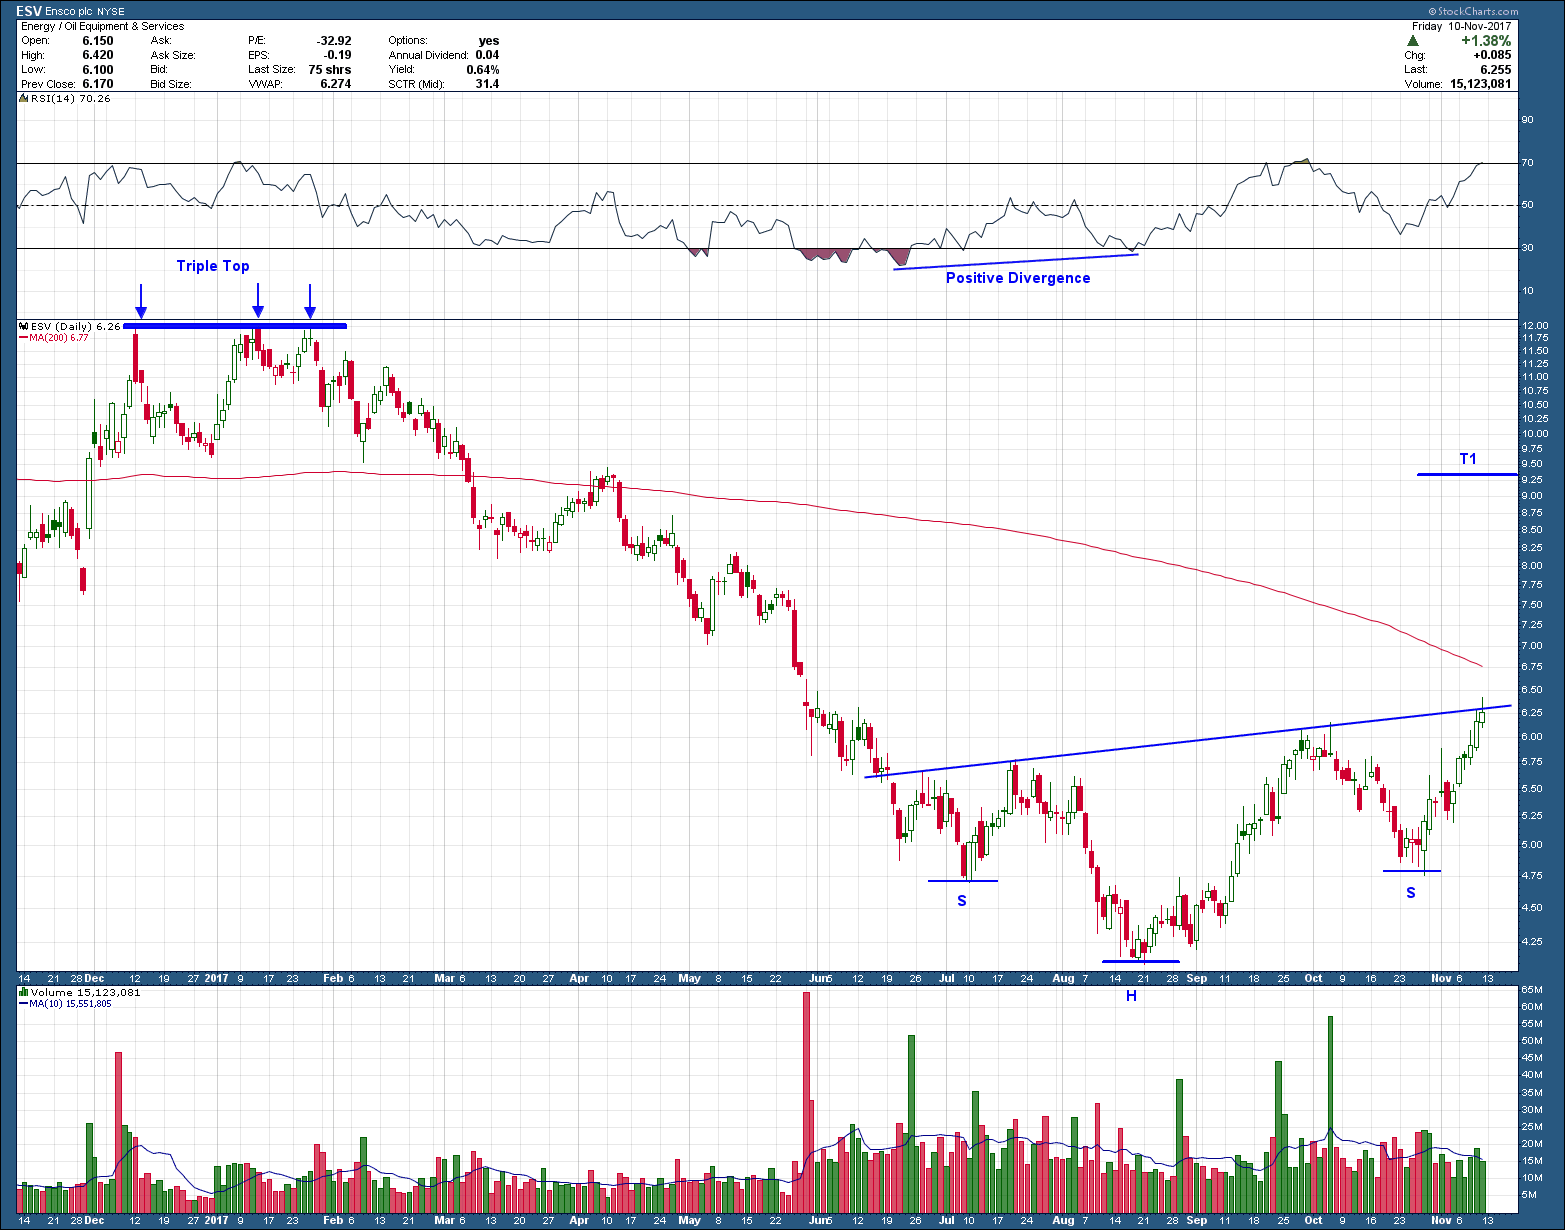Click the Open value 6.150
The image size is (1565, 1230).
97,41
